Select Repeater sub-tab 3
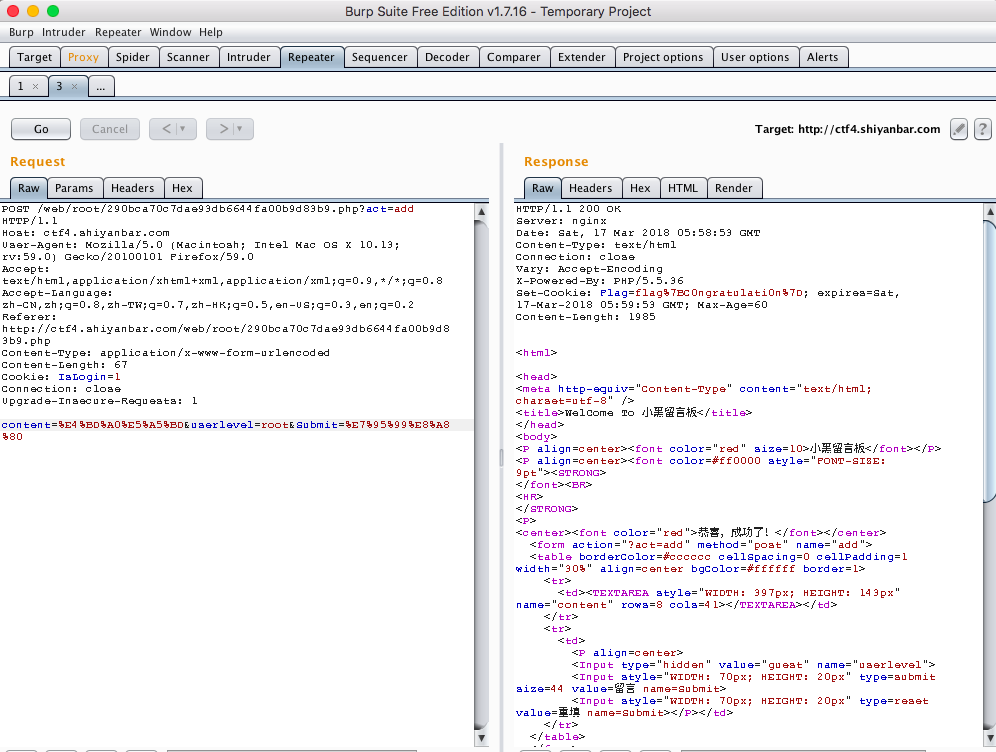996x752 pixels. click(60, 86)
